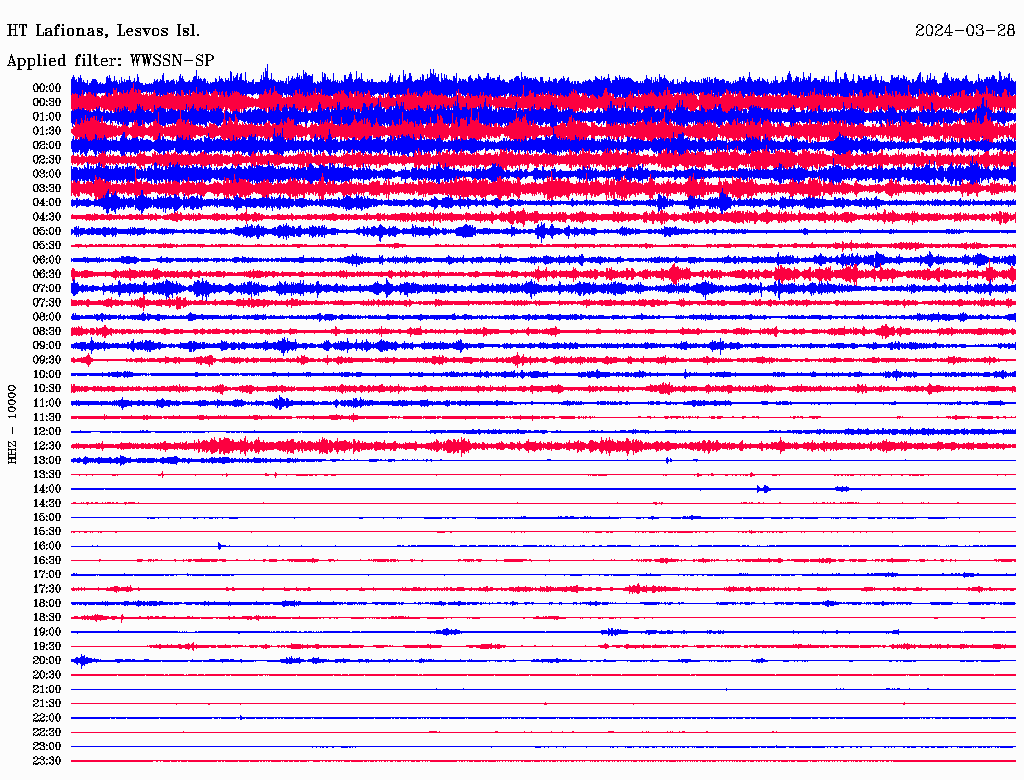This screenshot has height=780, width=1024.
Task: Click the date label 2024-03-28
Action: (x=965, y=31)
